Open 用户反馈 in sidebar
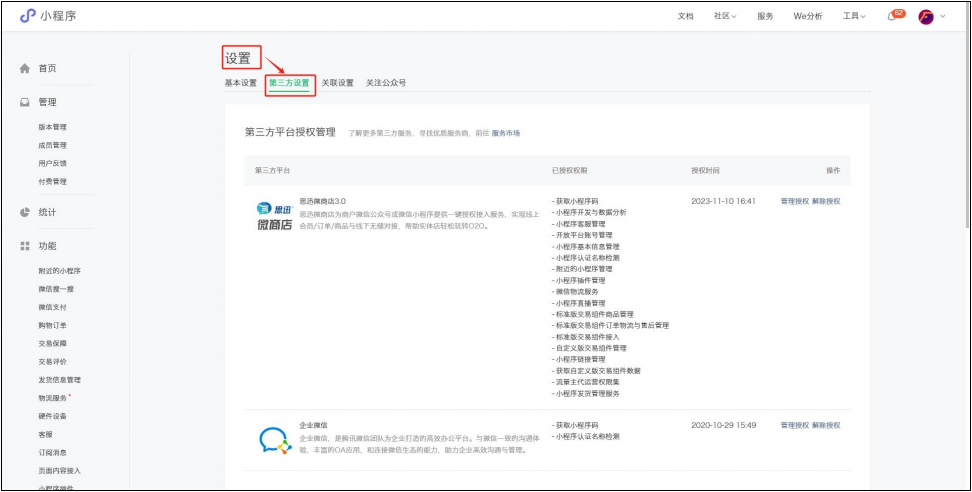The width and height of the screenshot is (972, 492). [x=52, y=164]
